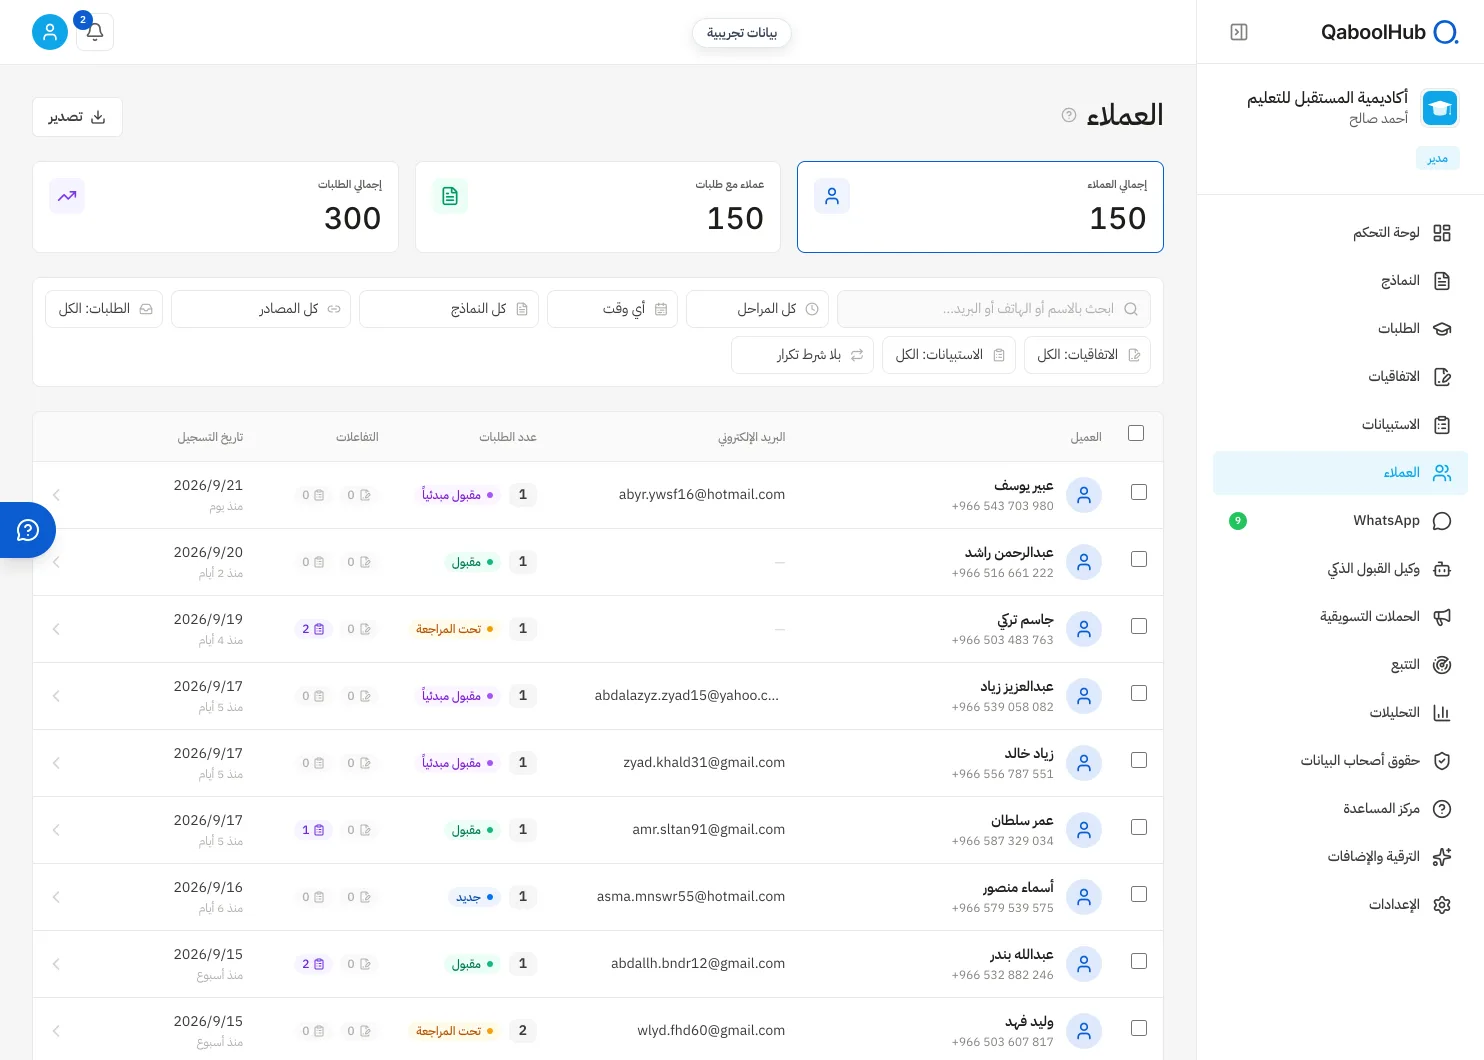Click the QaboolHub logo
The width and height of the screenshot is (1484, 1060).
click(x=1389, y=32)
